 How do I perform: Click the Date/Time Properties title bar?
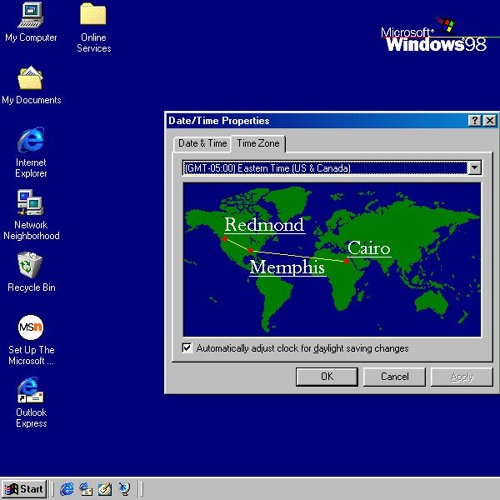point(317,121)
